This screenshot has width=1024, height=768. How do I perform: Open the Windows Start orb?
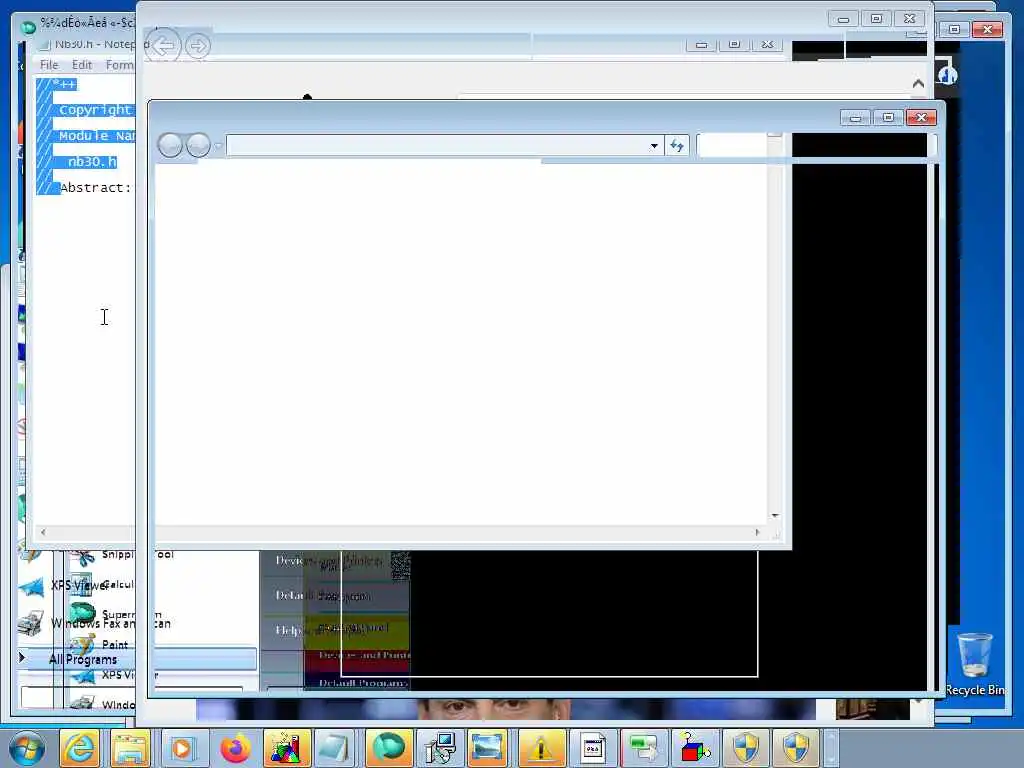pos(26,748)
